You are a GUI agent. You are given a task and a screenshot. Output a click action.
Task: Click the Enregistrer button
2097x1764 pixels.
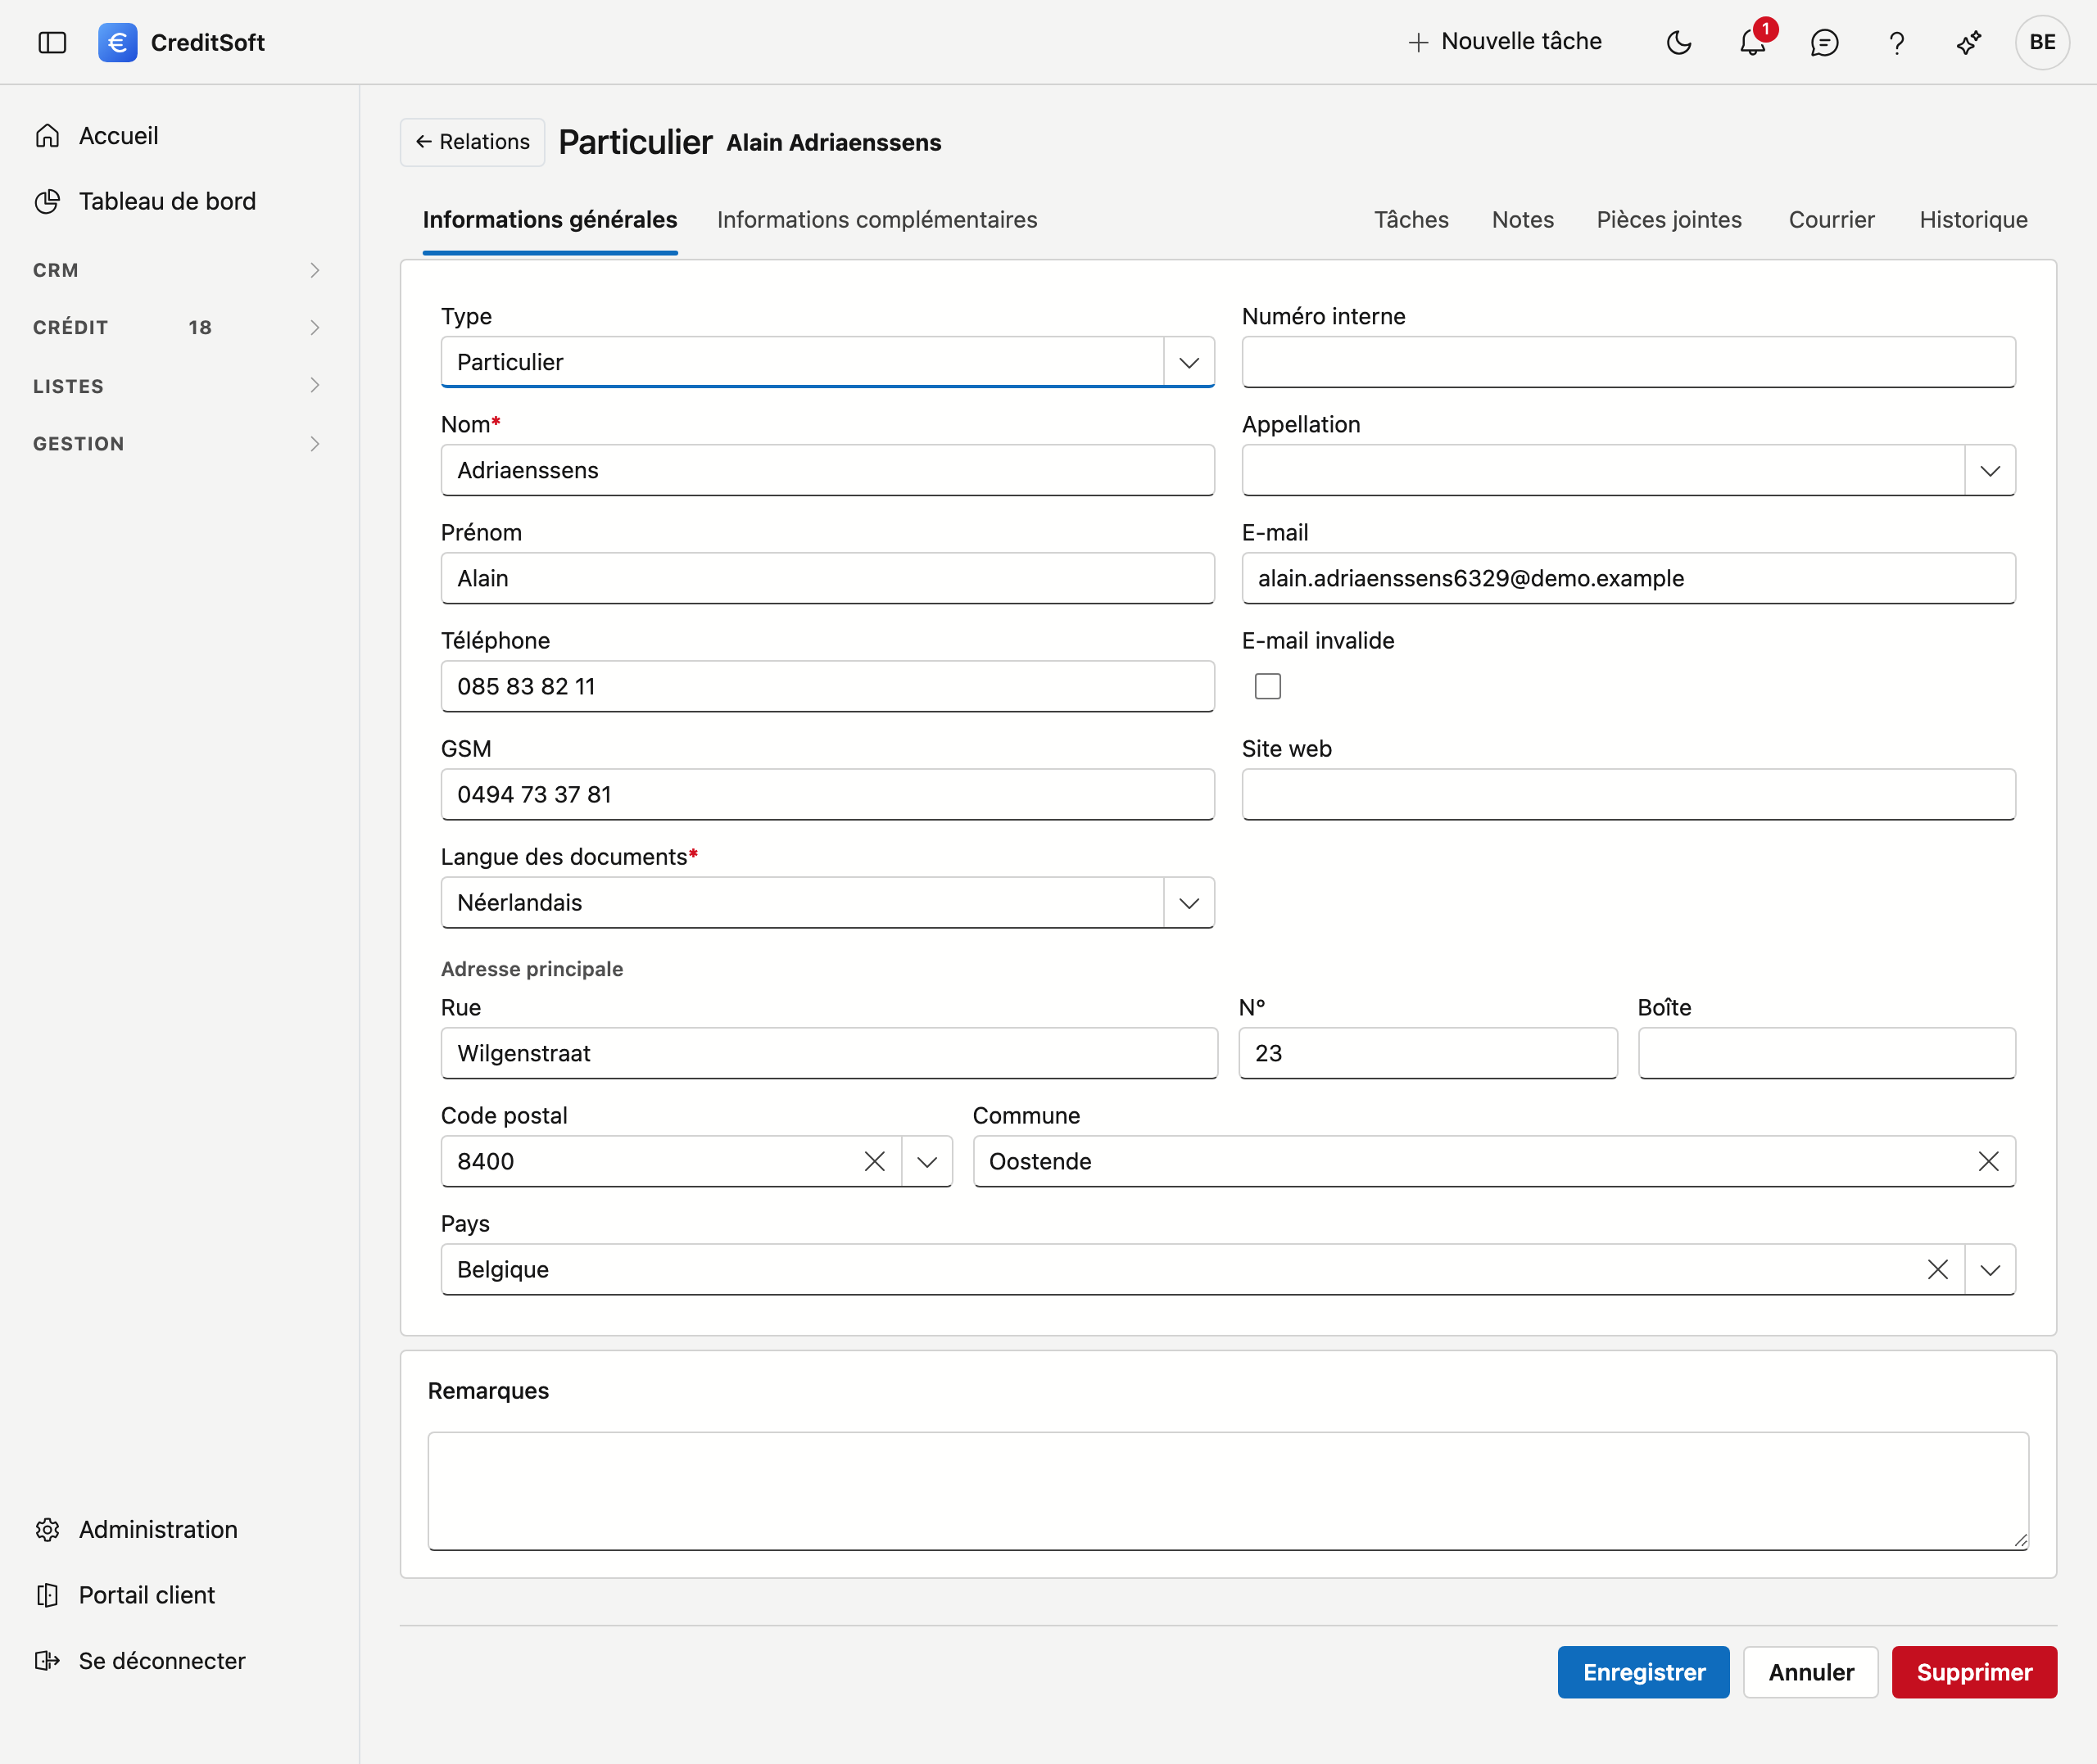1643,1672
